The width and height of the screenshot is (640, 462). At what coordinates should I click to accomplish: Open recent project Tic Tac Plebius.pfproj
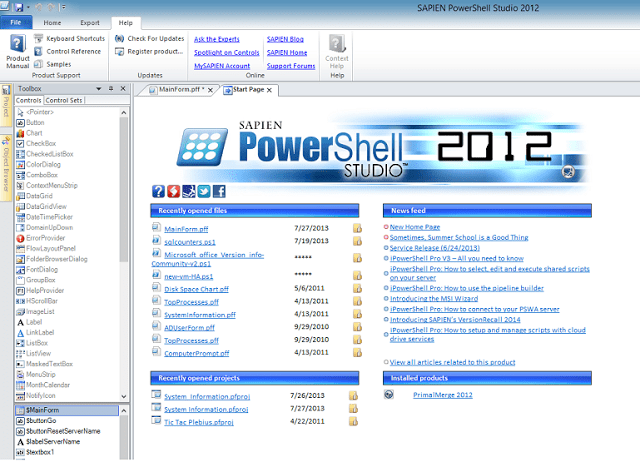[x=199, y=422]
